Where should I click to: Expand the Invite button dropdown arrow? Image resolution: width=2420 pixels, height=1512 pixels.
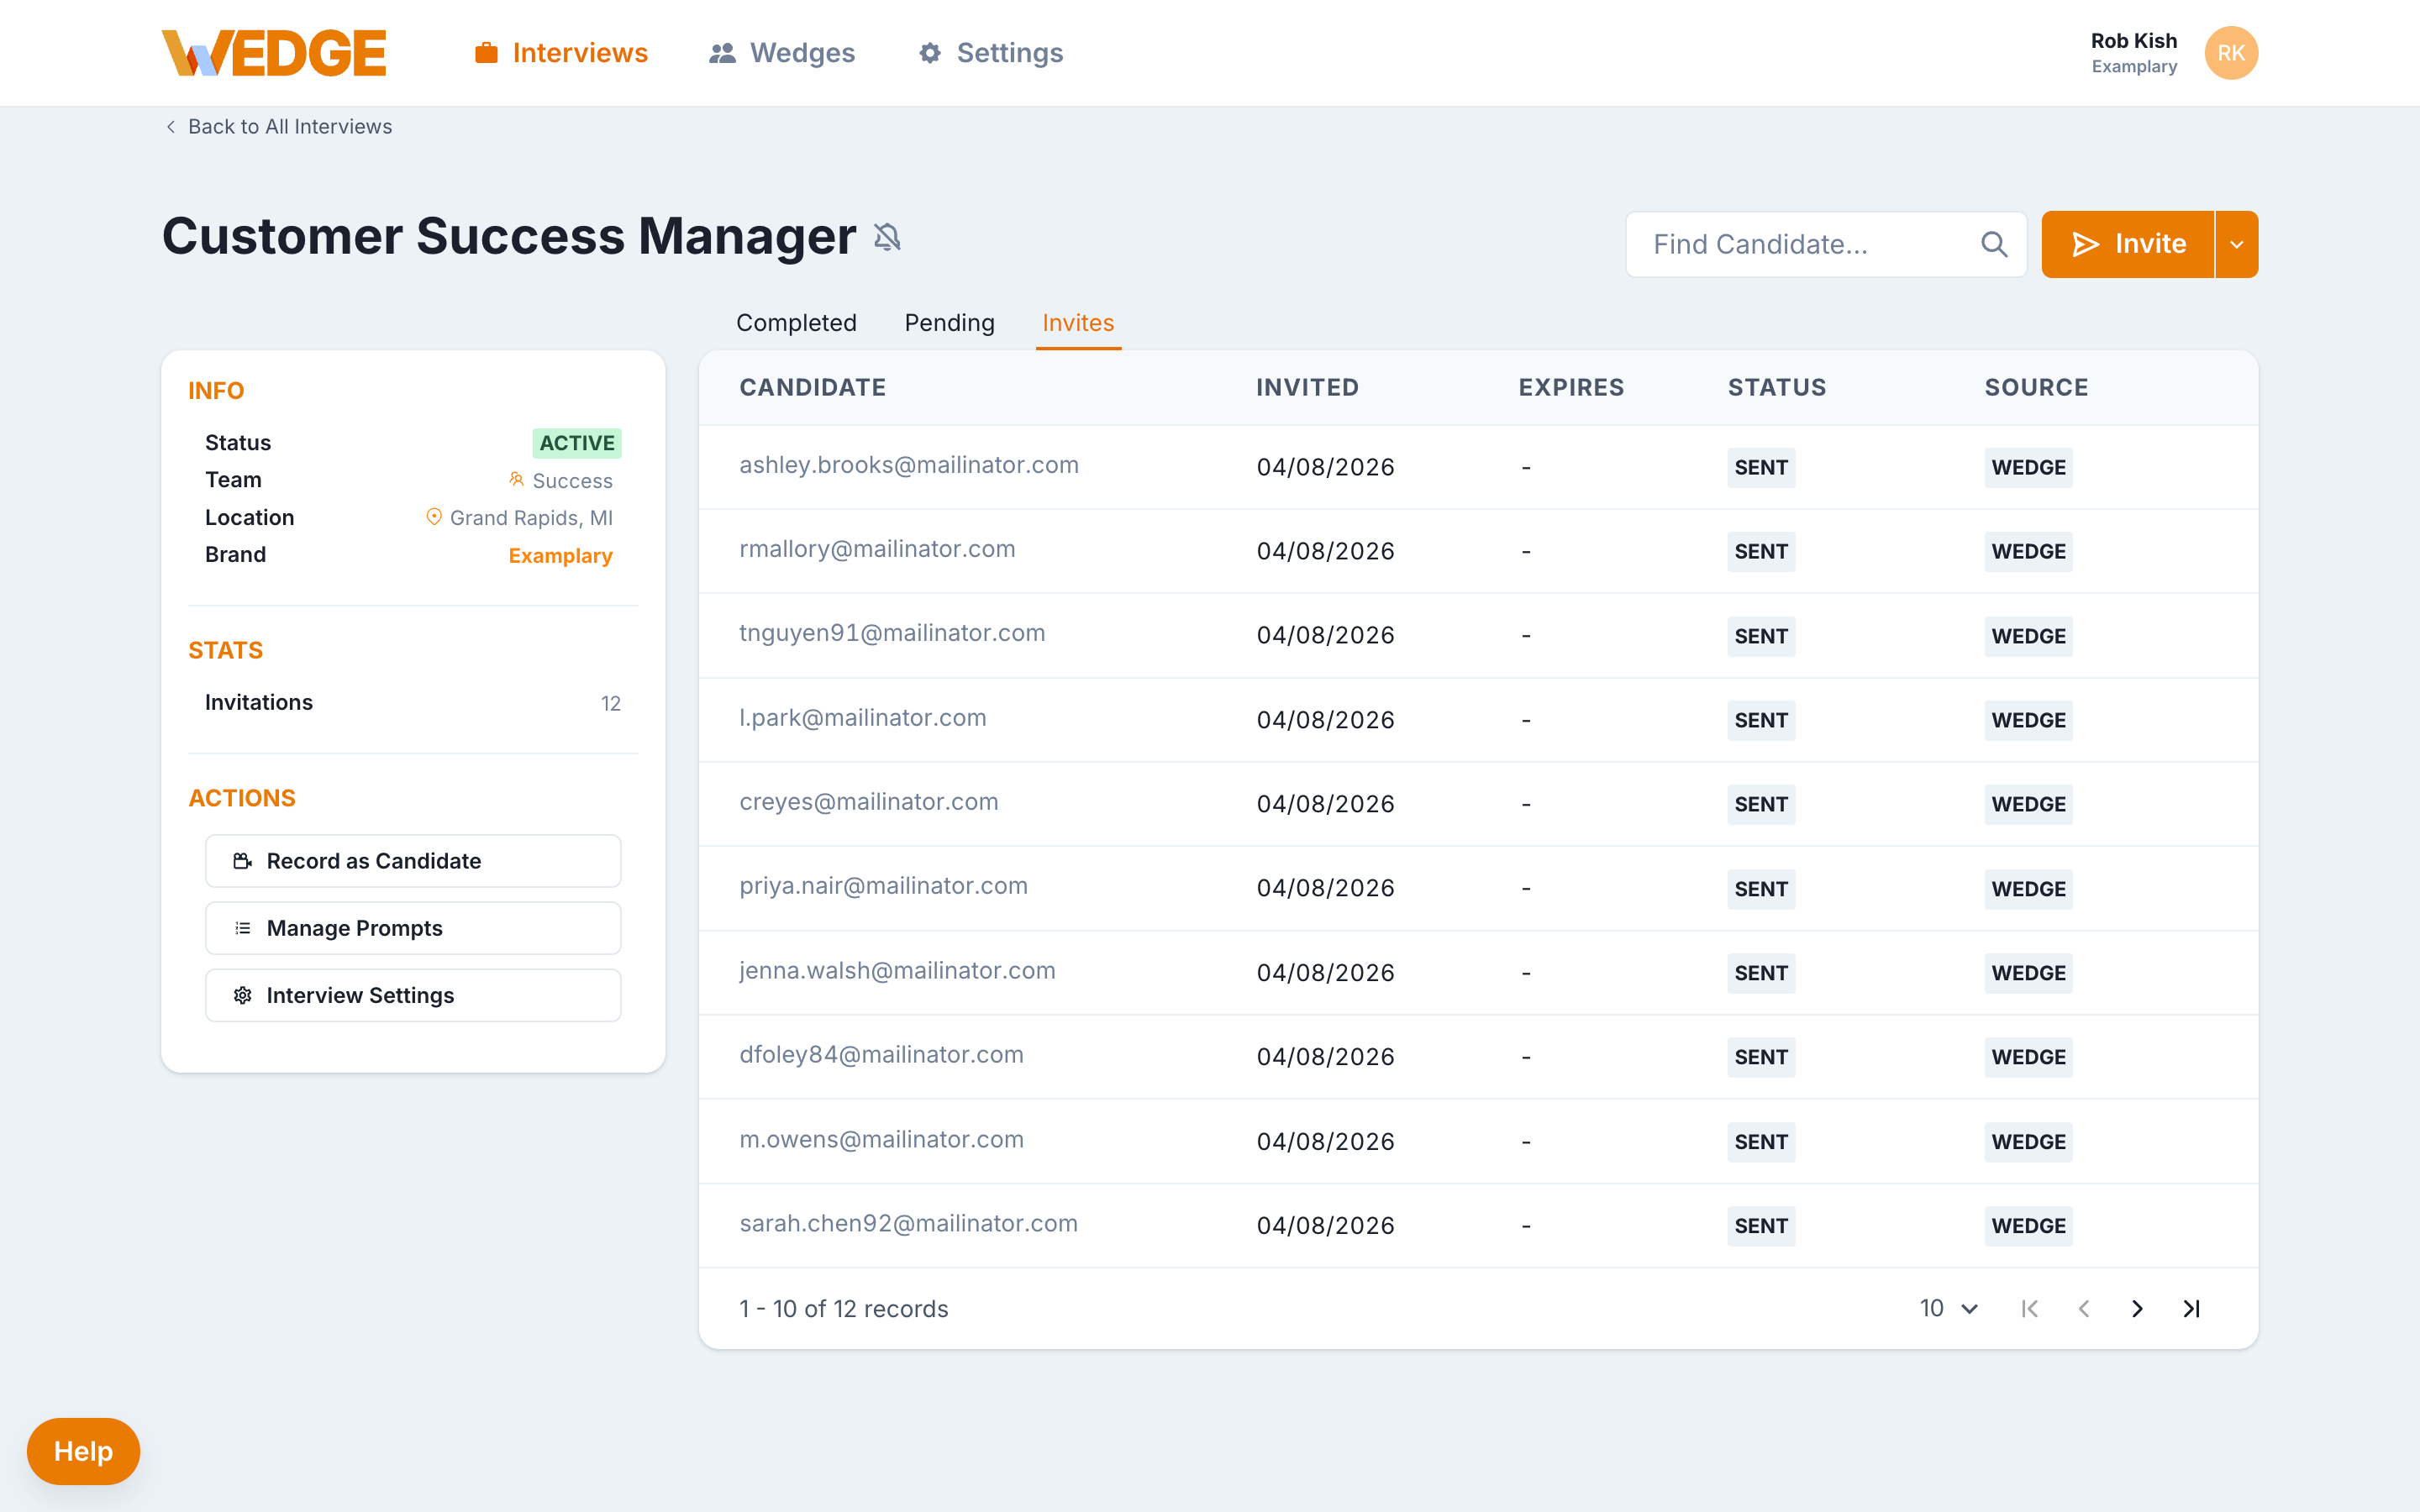click(x=2237, y=243)
